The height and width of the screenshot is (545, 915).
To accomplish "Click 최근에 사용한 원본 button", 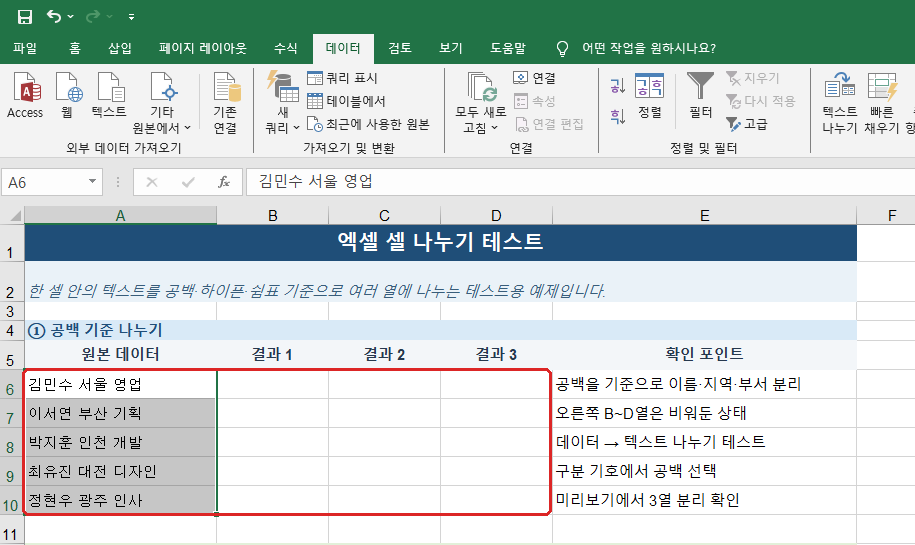I will click(368, 124).
